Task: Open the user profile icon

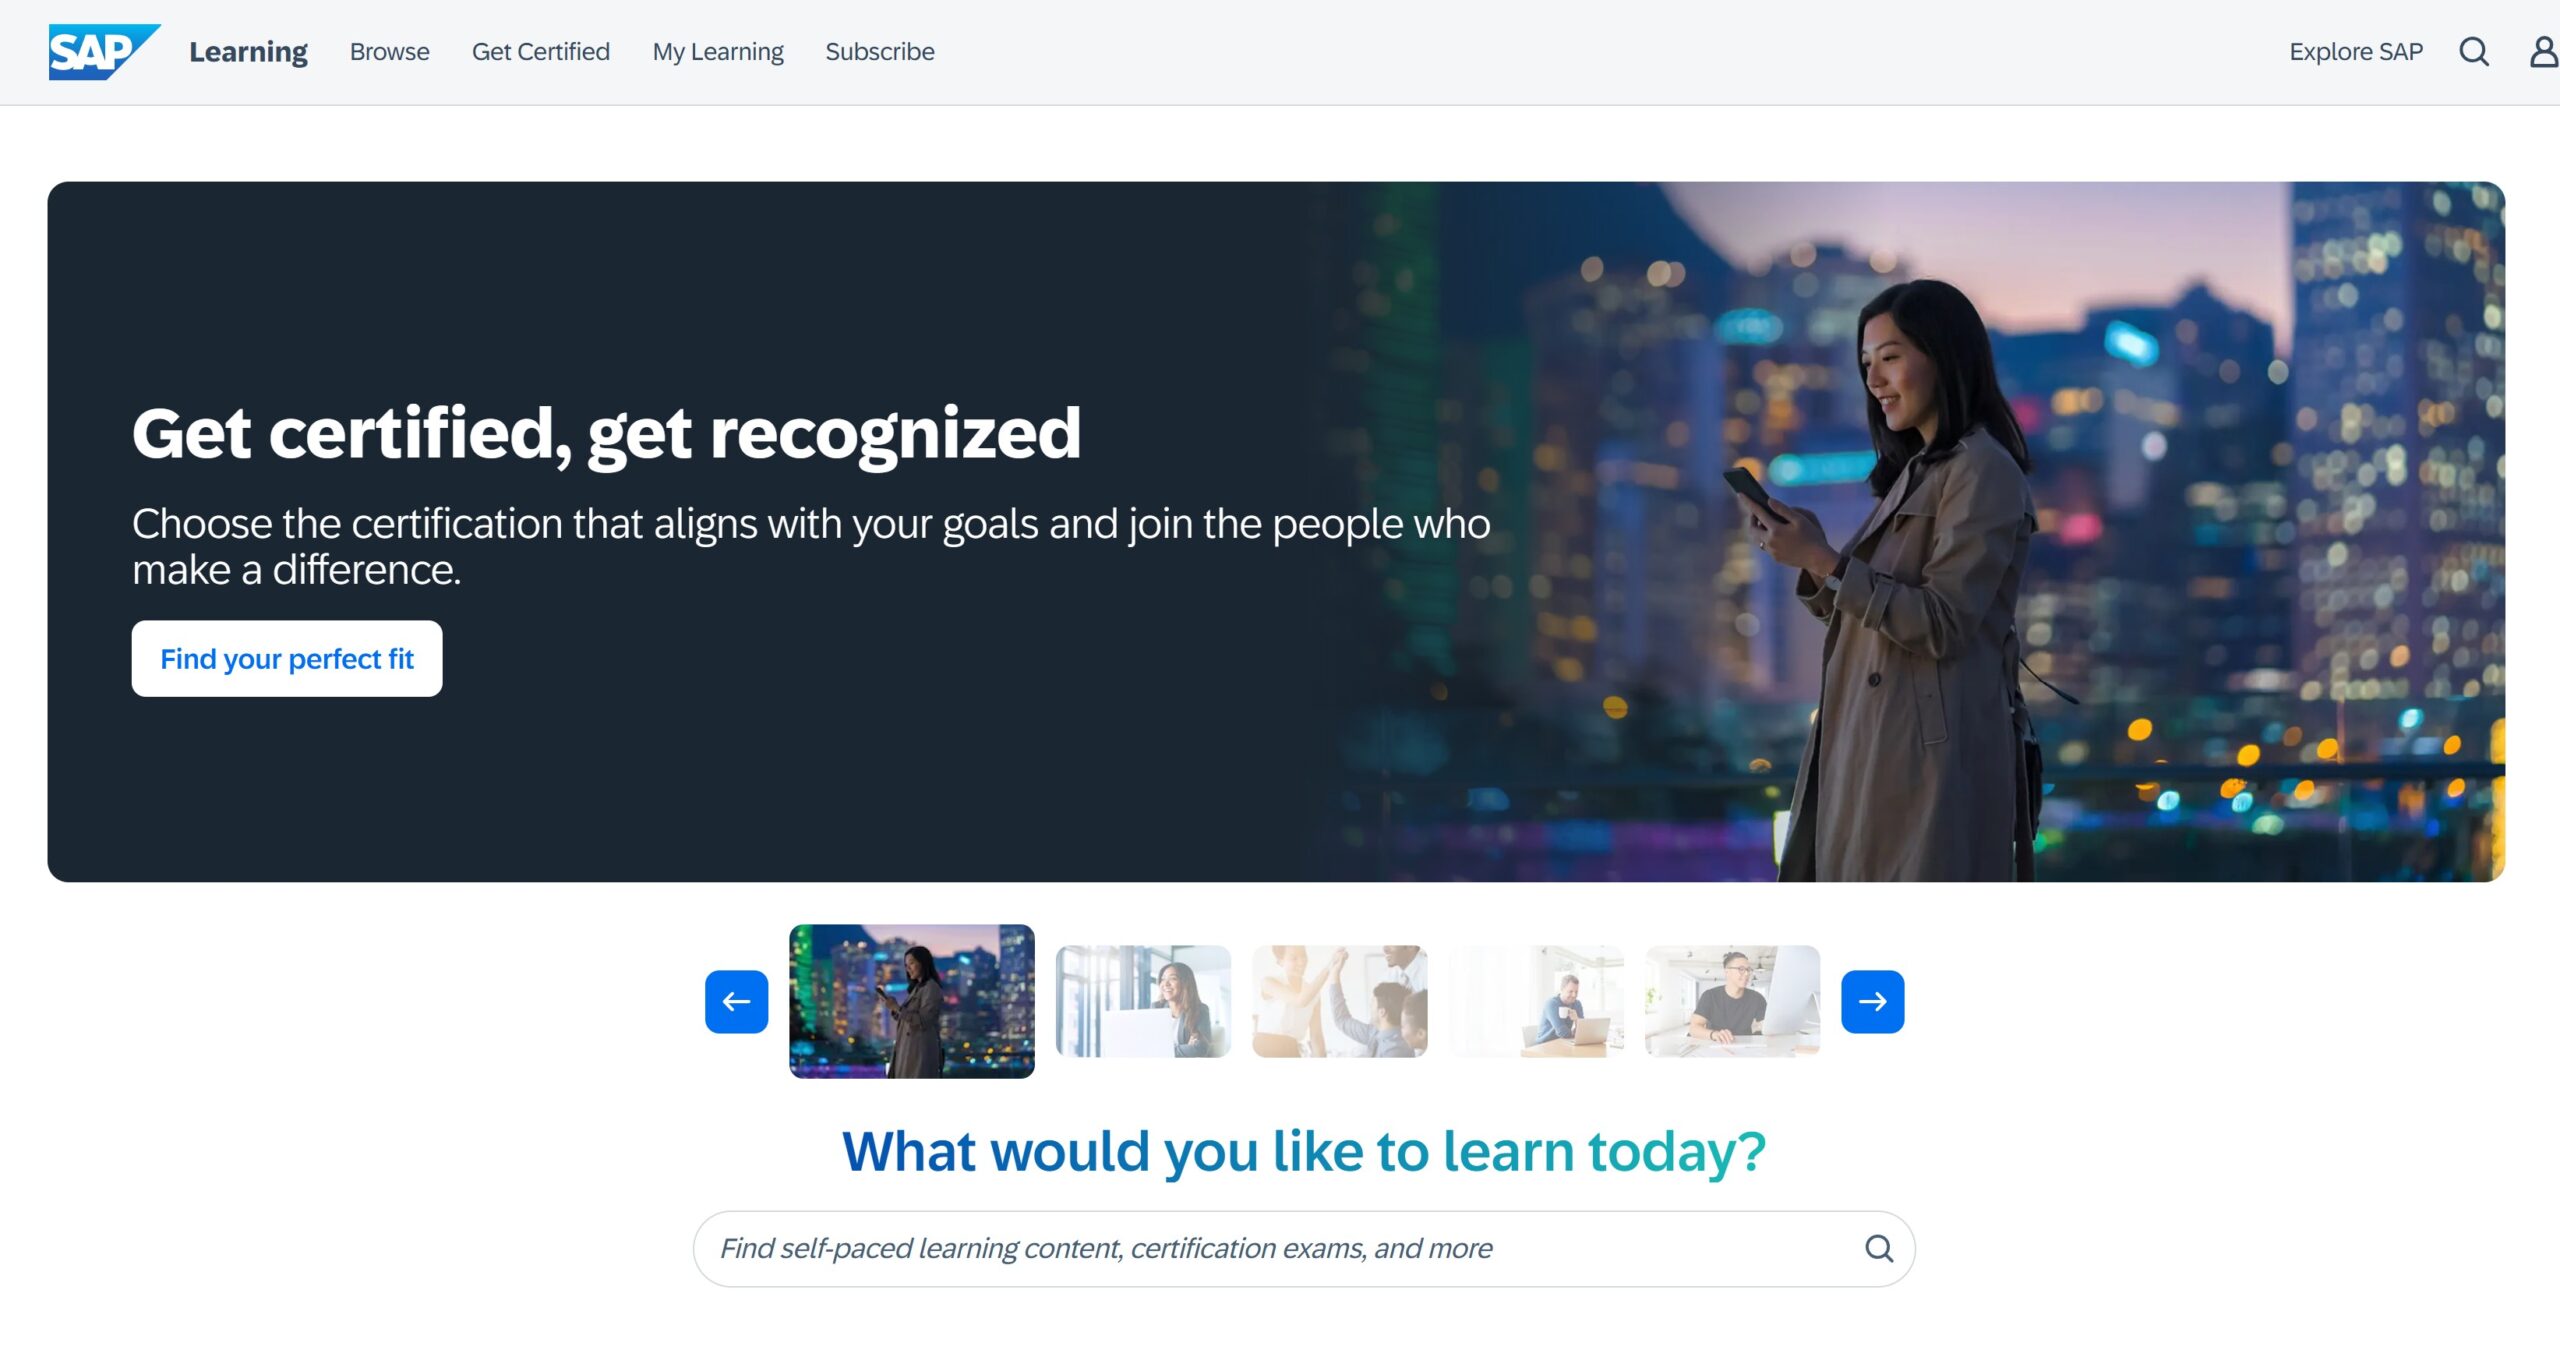Action: coord(2544,52)
